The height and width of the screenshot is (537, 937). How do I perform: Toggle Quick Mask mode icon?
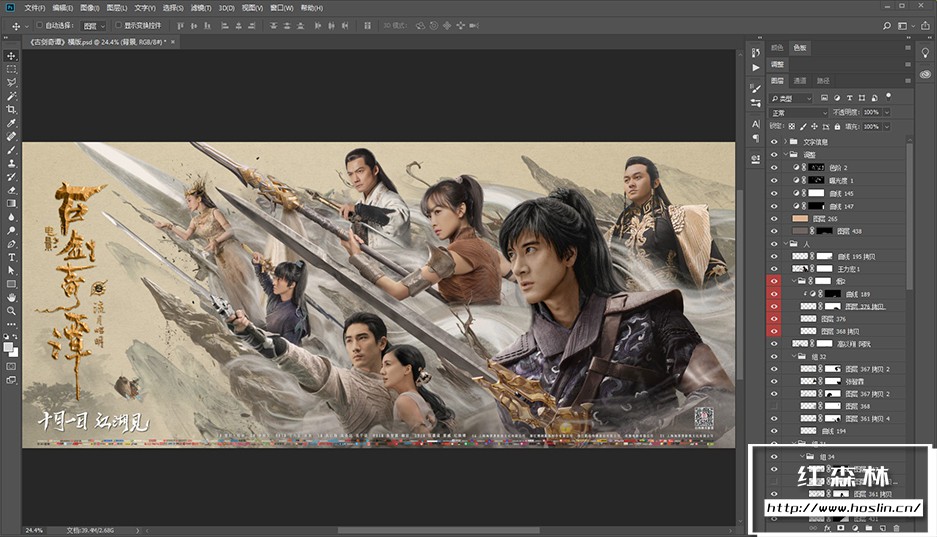(x=11, y=366)
